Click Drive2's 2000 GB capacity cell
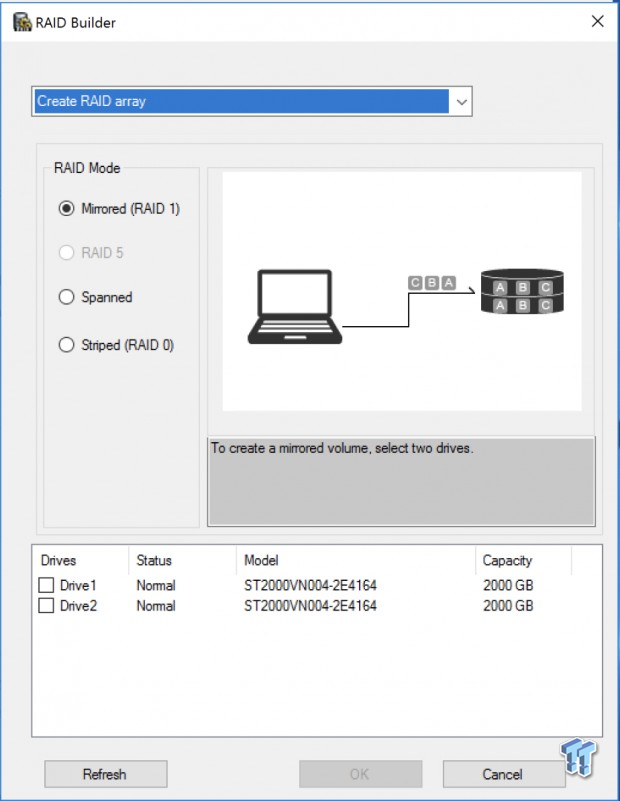620x801 pixels. 508,605
